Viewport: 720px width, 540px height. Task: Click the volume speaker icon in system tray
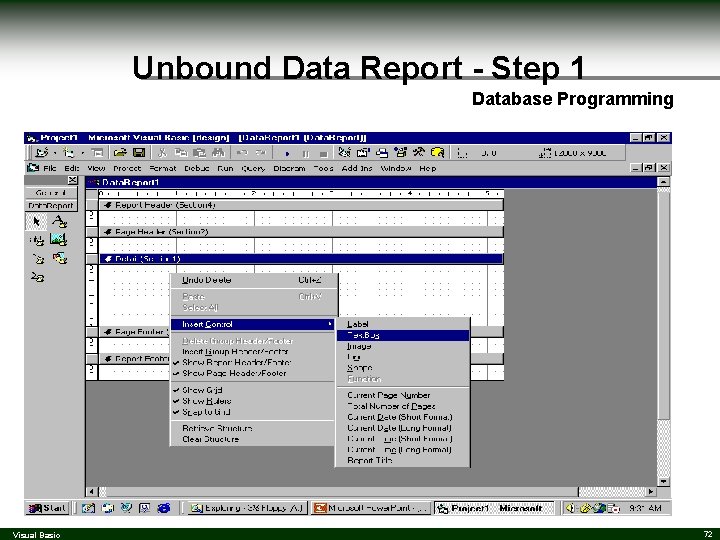571,508
